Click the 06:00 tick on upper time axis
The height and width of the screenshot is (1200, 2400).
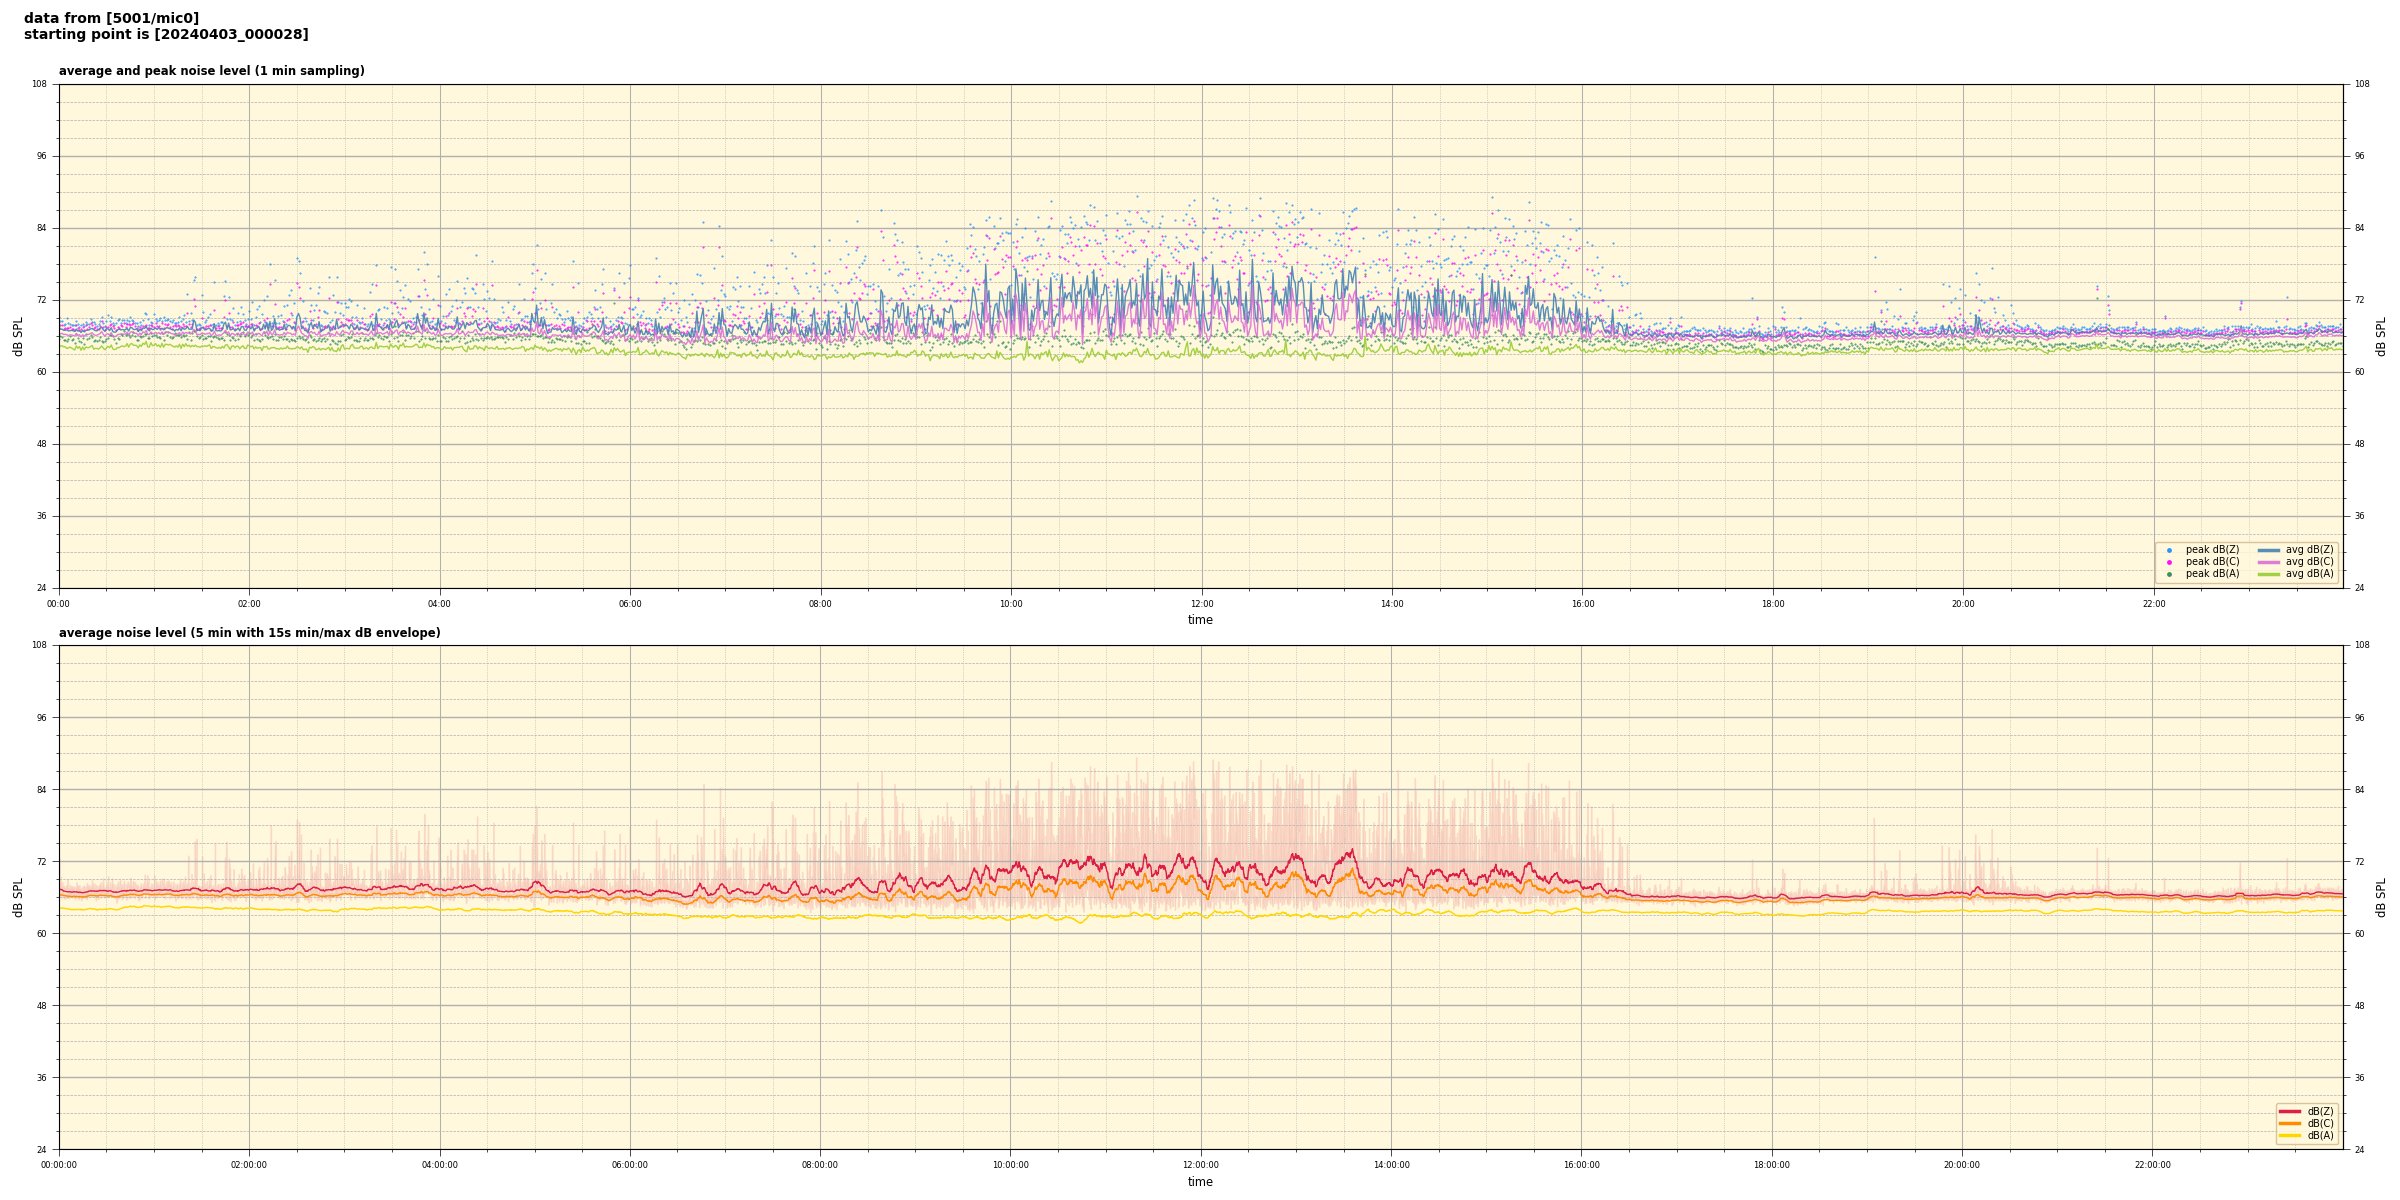630,604
